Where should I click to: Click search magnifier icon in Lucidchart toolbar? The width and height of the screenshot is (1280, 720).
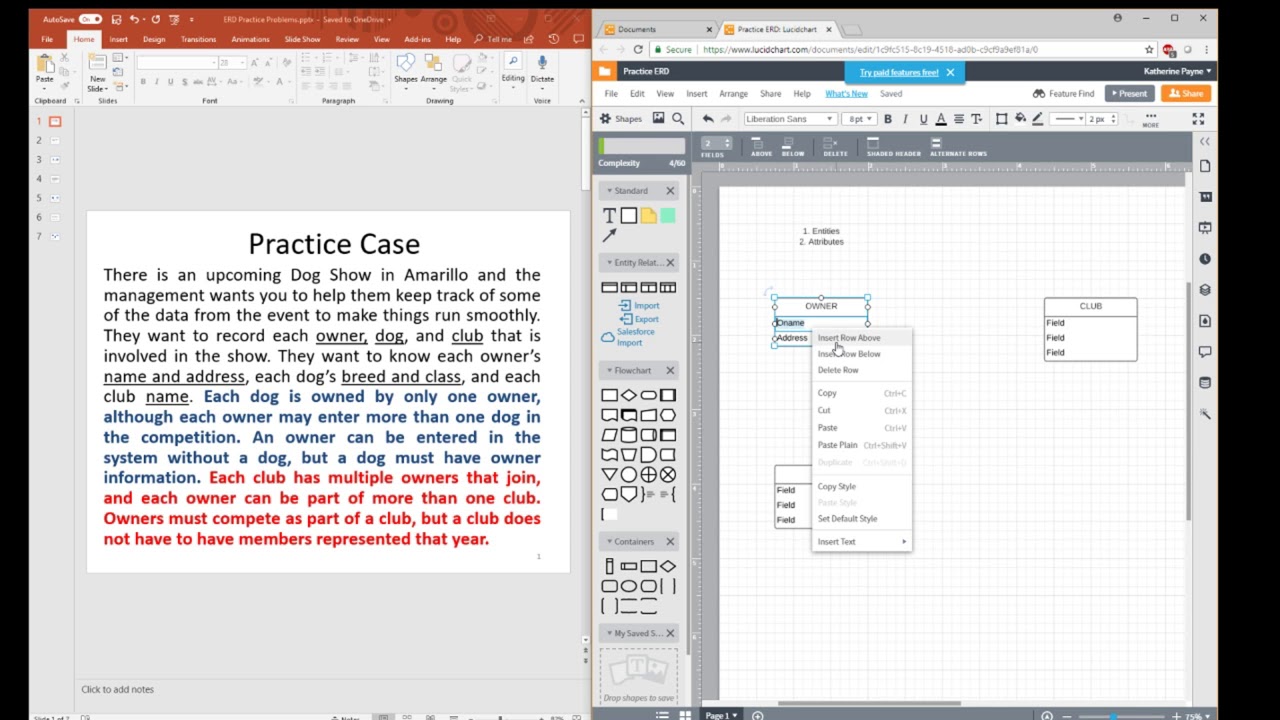(678, 119)
